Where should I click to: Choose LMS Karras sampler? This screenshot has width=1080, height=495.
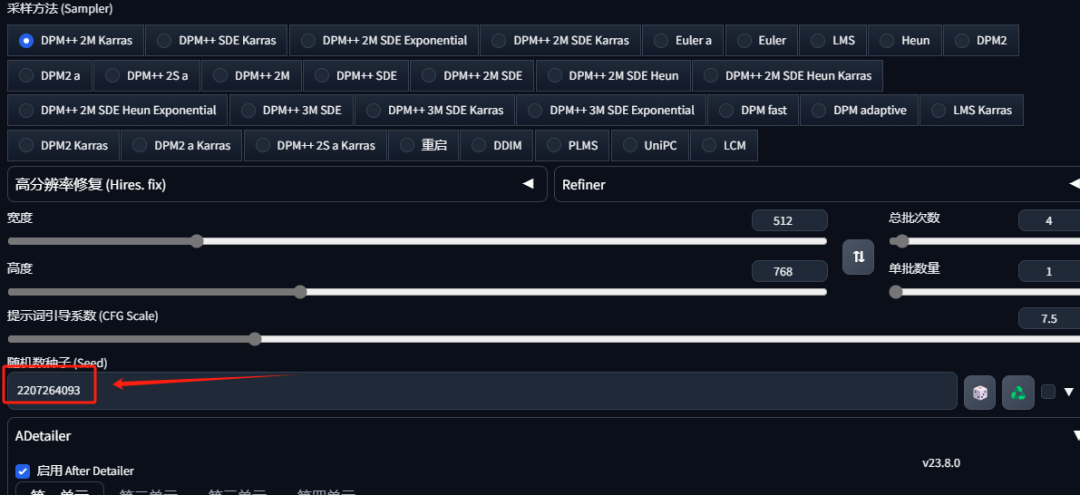972,110
